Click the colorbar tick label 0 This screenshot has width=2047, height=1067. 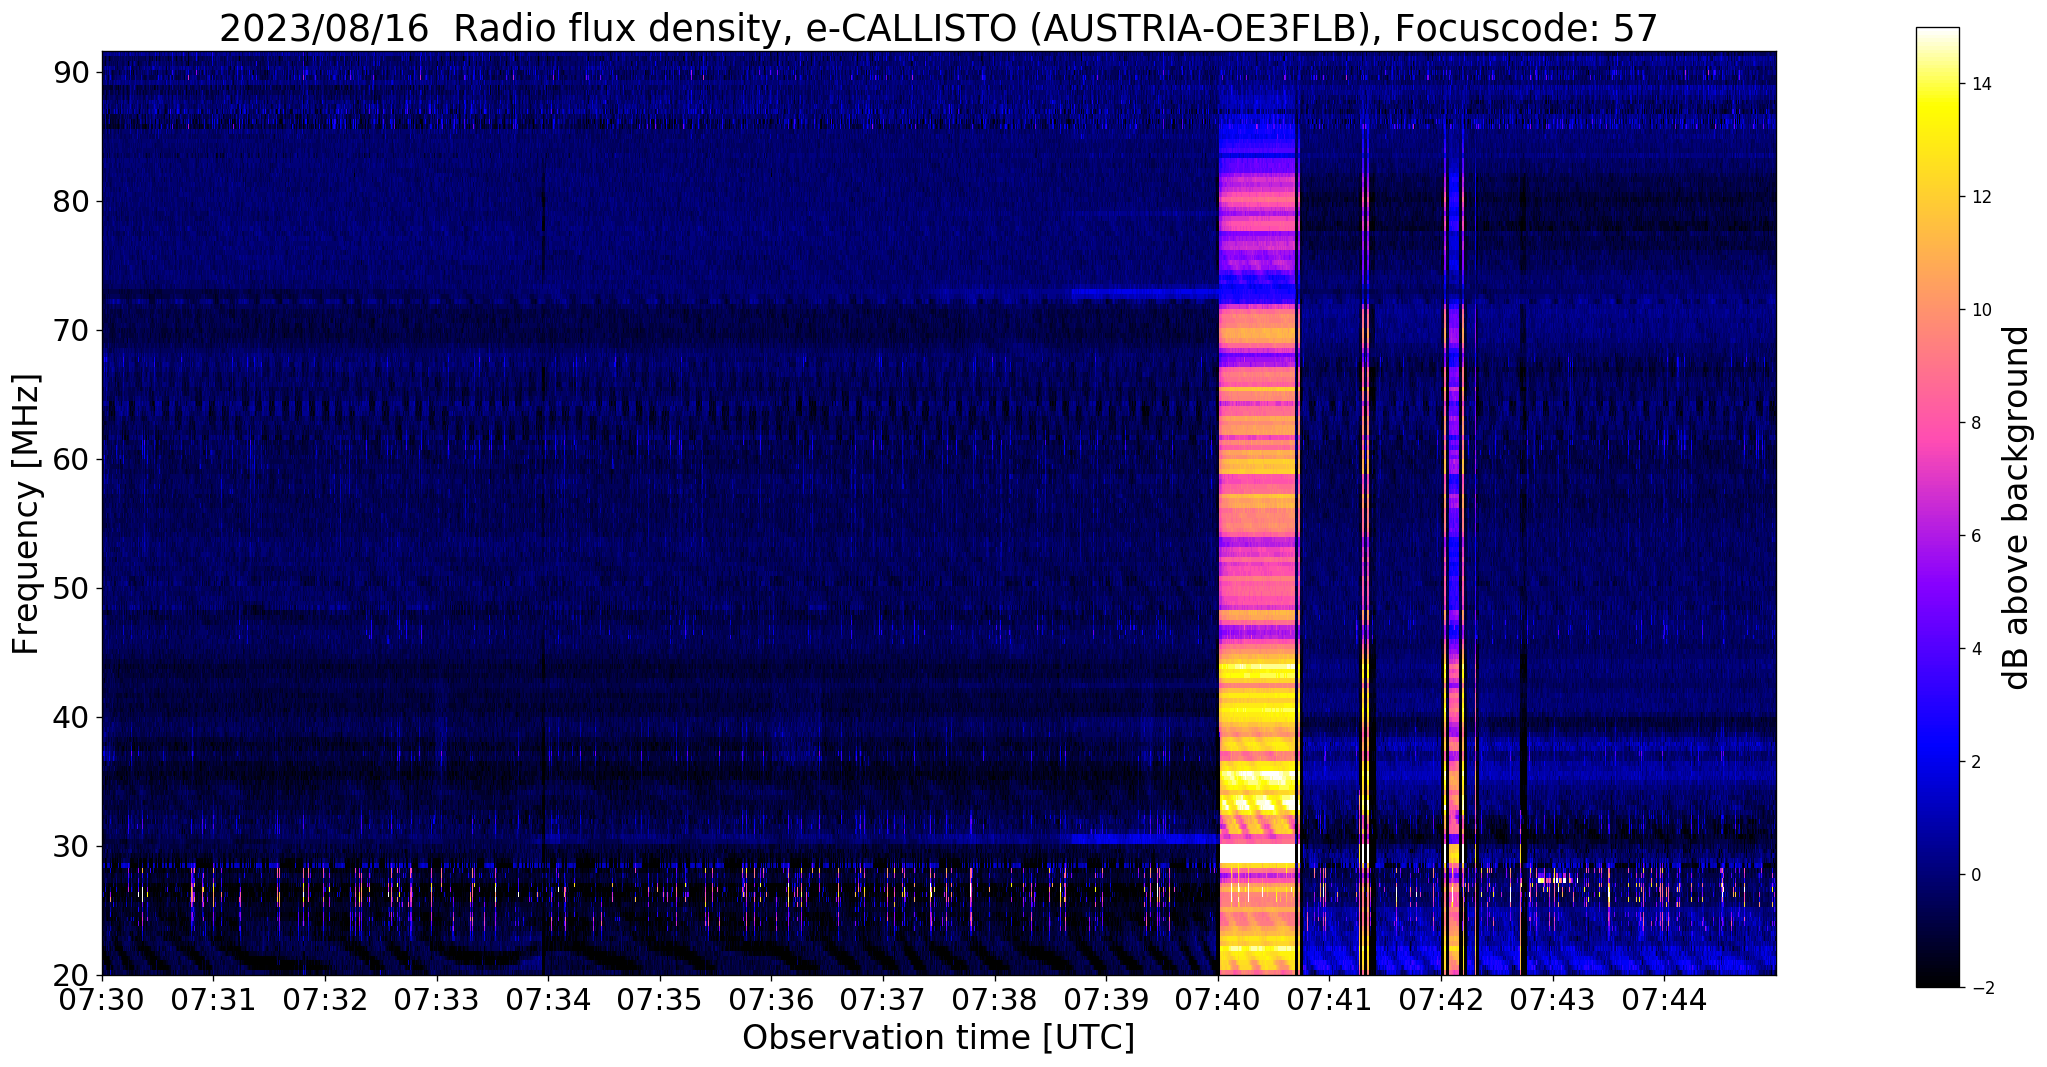coord(1976,875)
